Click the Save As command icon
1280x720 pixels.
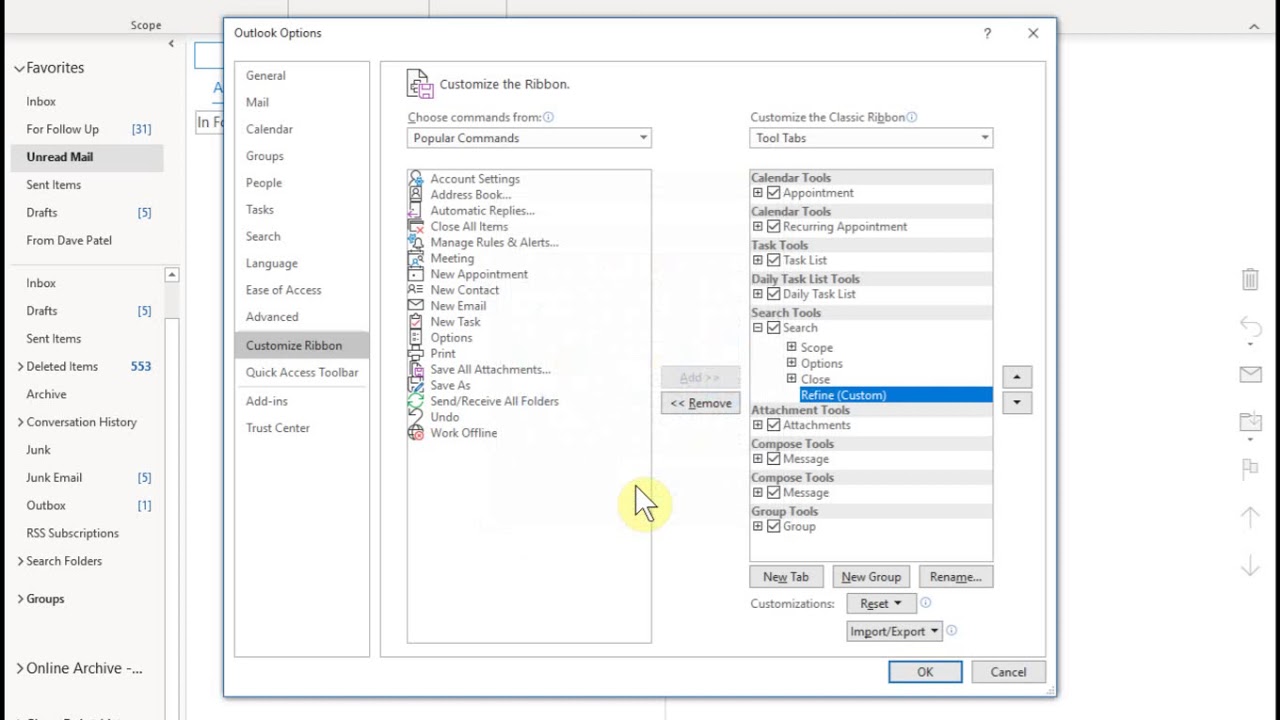pos(416,385)
